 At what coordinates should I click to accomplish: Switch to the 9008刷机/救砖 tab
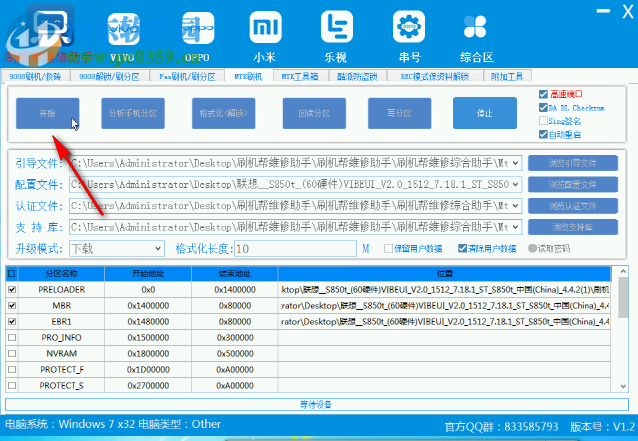coord(35,76)
